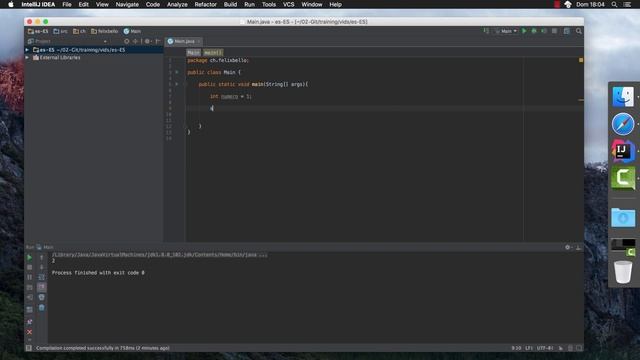
Task: Click the Restore Layout icon in the Run panel
Action: point(29,309)
